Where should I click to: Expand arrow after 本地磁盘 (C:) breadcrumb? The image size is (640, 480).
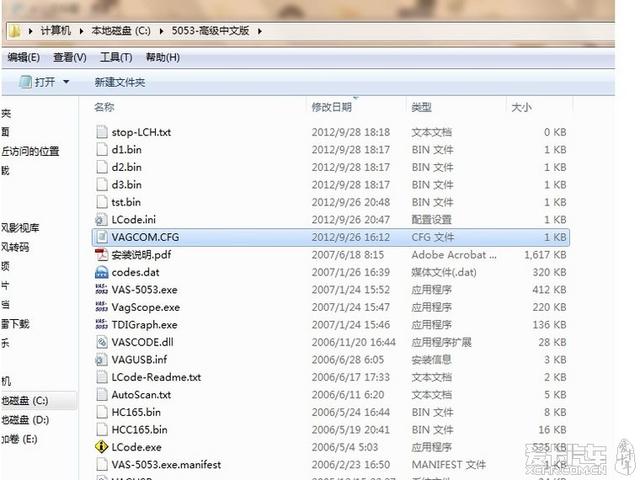click(x=162, y=31)
